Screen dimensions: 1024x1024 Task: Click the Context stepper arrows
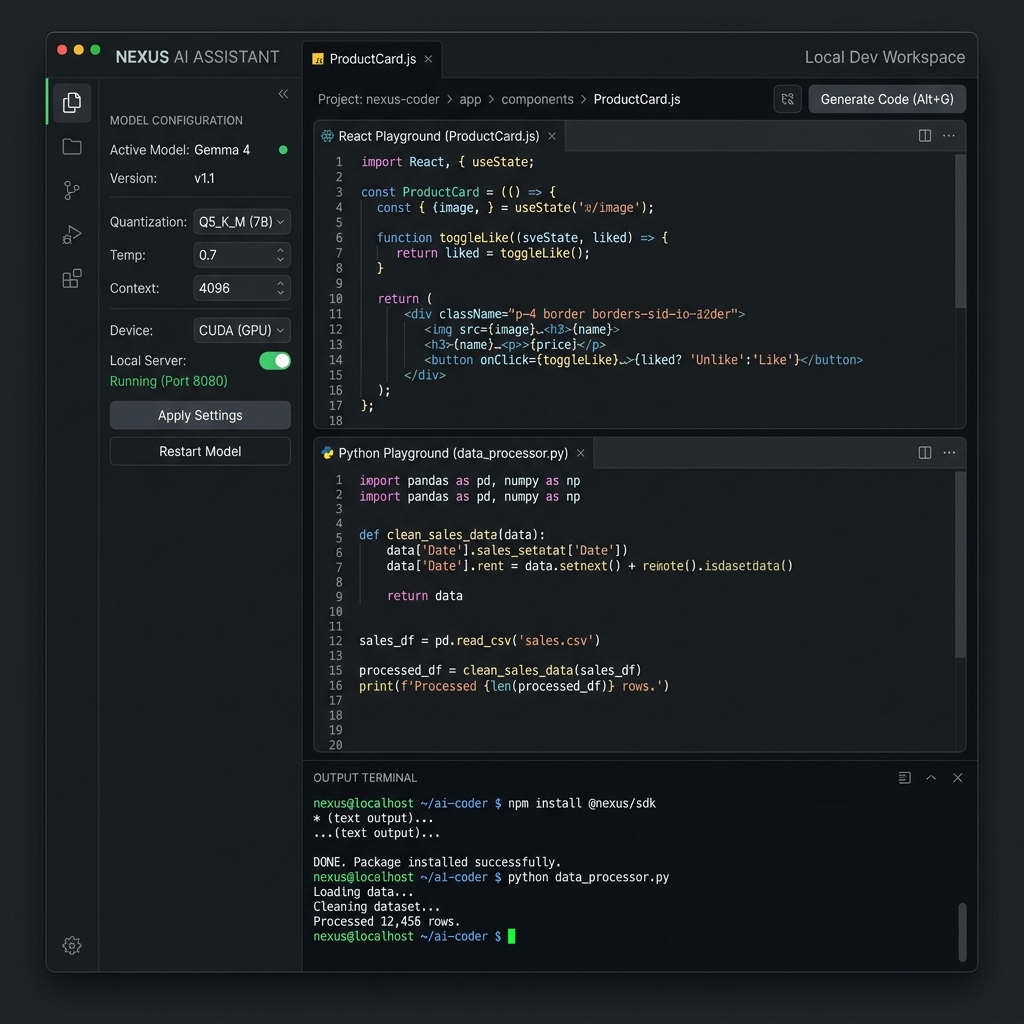pyautogui.click(x=280, y=288)
